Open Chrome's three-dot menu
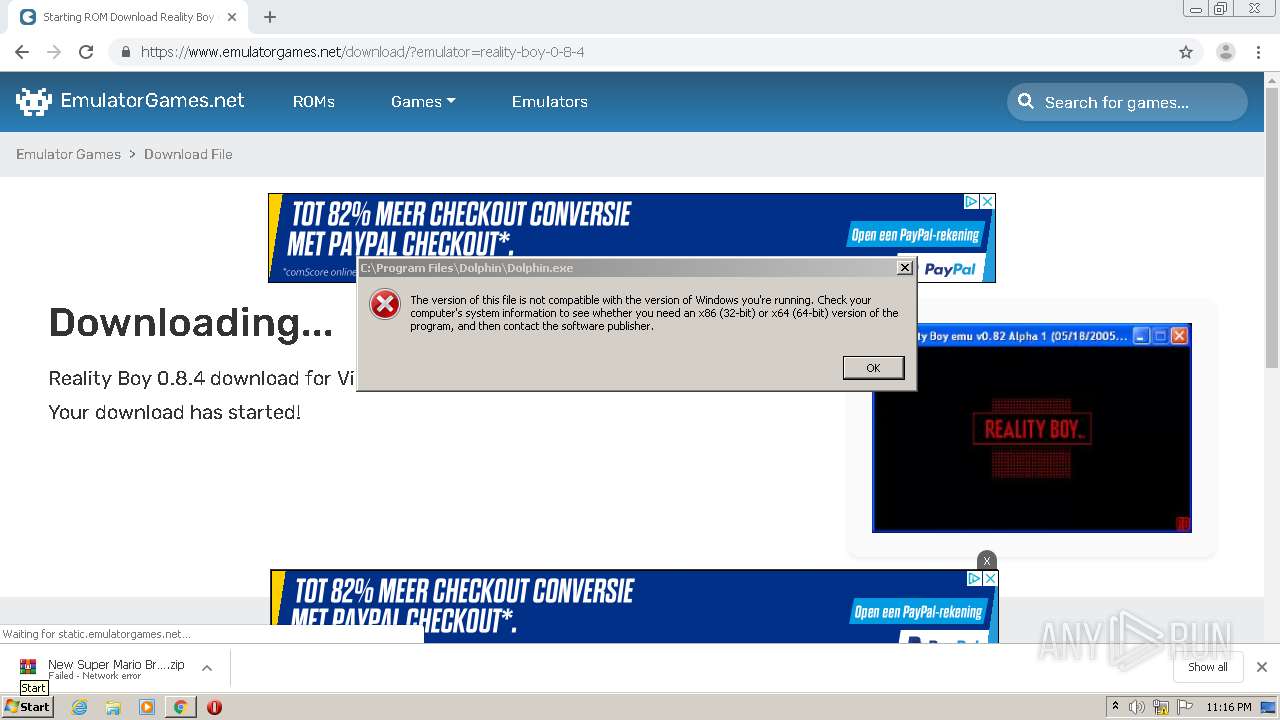This screenshot has height=720, width=1280. [x=1259, y=52]
